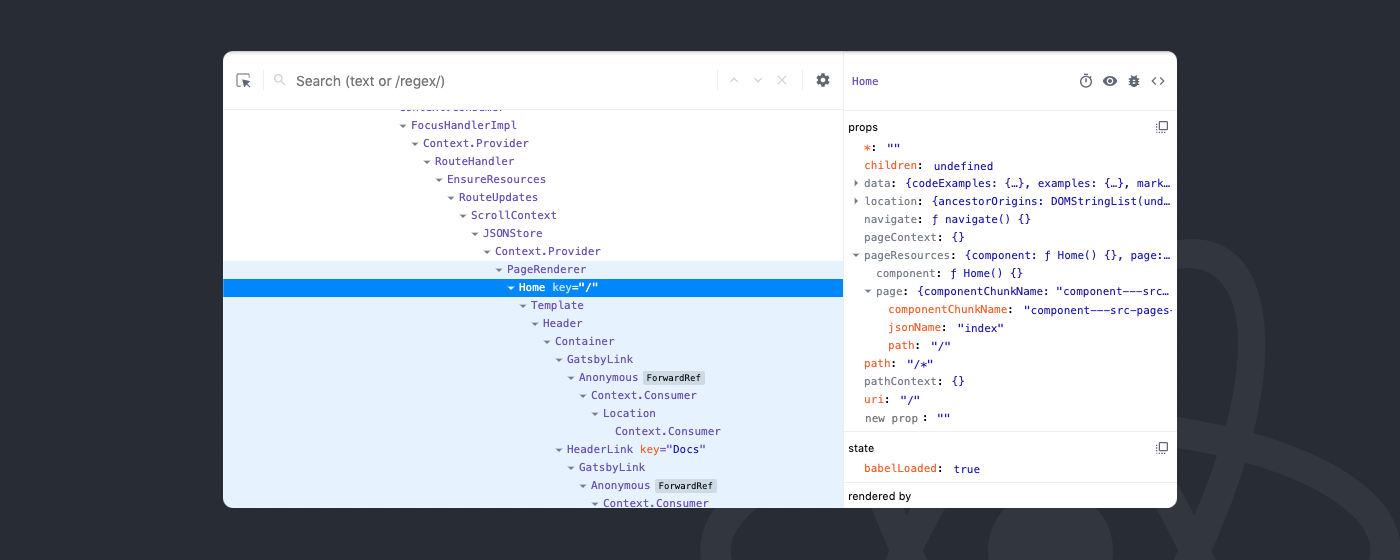Click the eye icon to inspect DOM element
Image resolution: width=1400 pixels, height=560 pixels.
(1110, 82)
